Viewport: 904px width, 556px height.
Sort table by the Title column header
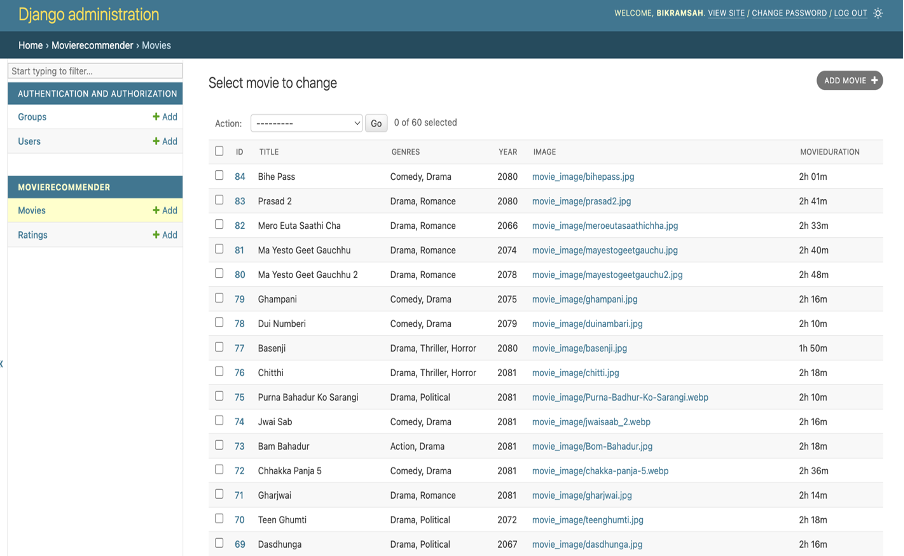click(269, 152)
